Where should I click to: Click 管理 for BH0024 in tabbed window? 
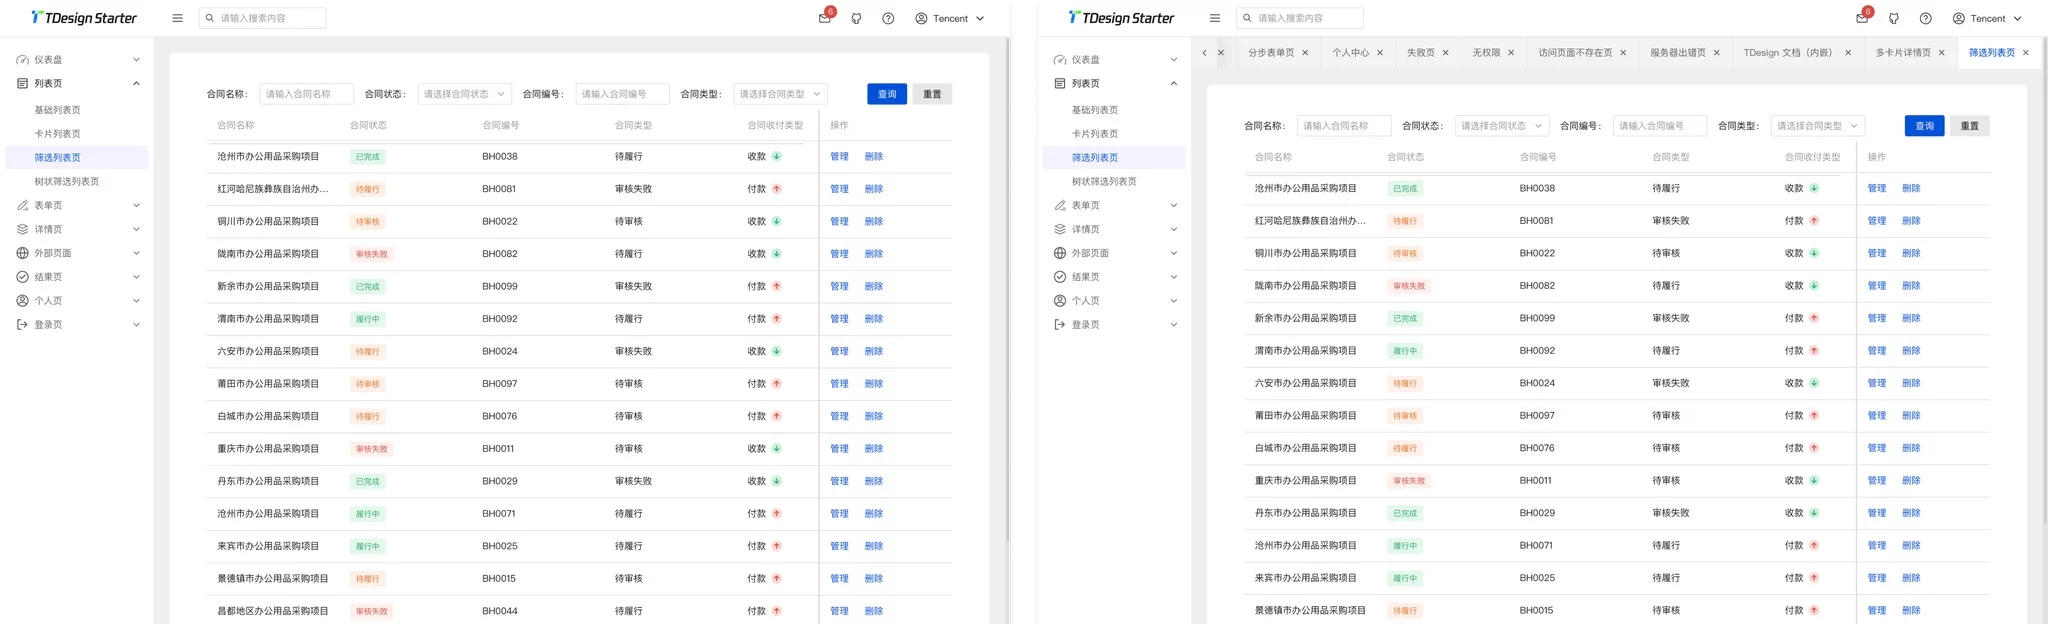tap(1877, 383)
